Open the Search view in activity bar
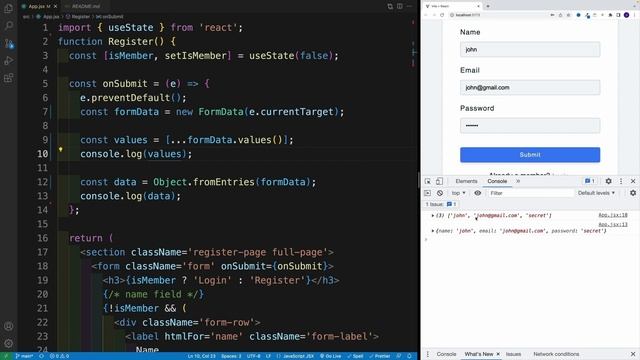 coord(8,26)
